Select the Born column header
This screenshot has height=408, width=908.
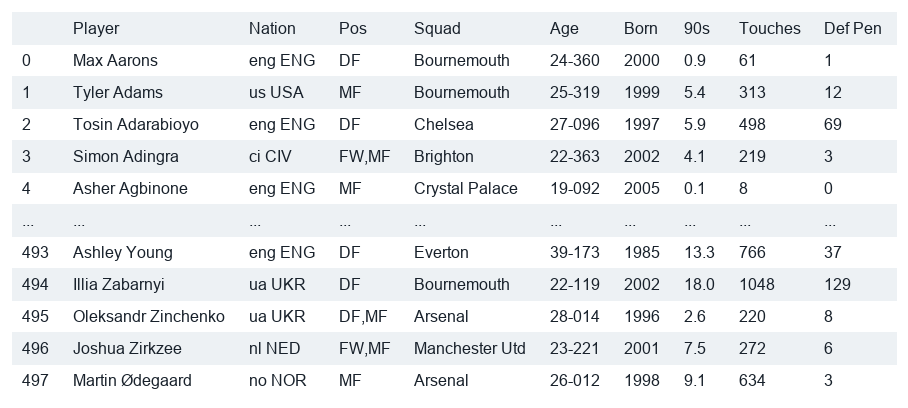640,28
